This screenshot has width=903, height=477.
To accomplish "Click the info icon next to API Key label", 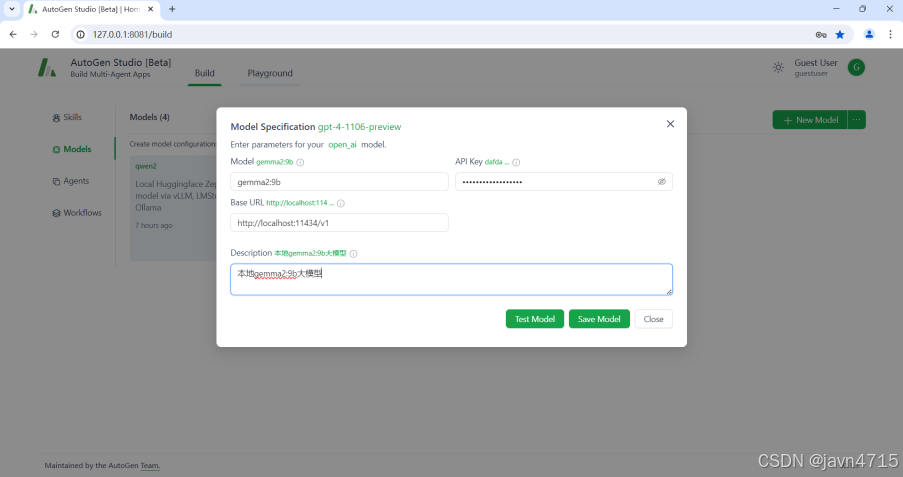I will pyautogui.click(x=516, y=162).
